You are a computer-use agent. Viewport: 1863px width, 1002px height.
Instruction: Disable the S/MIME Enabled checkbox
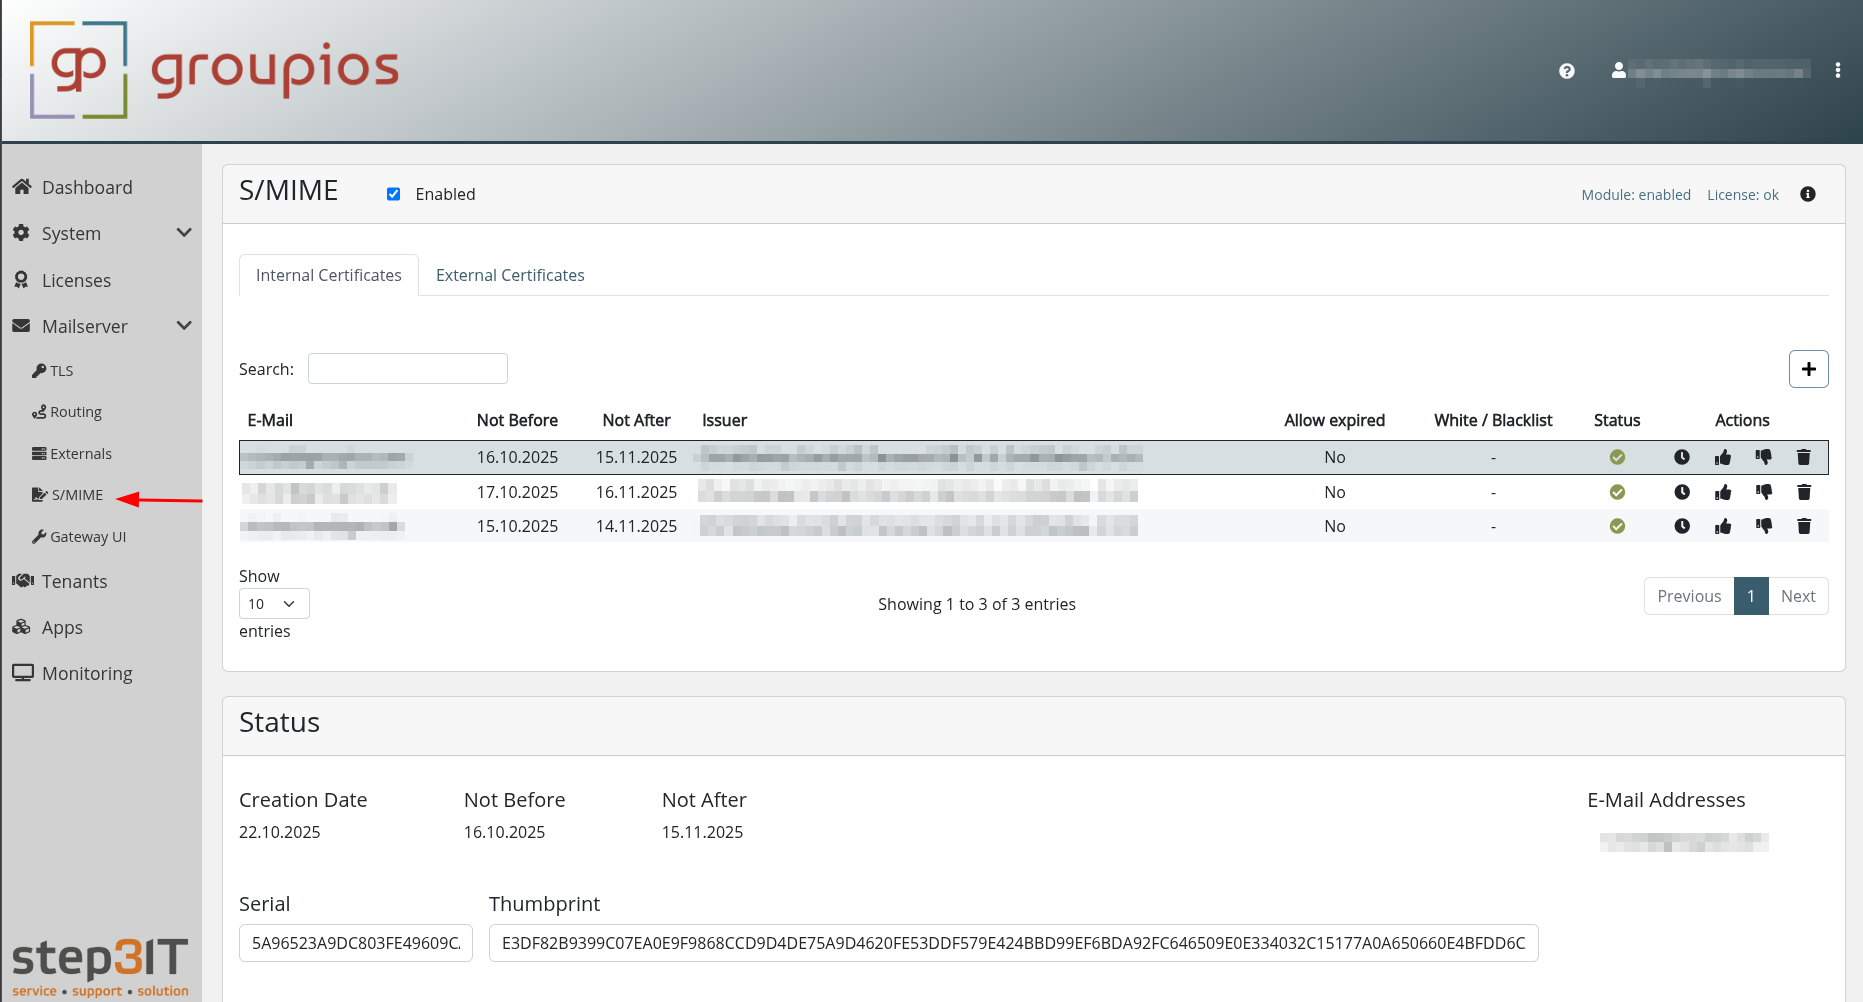(393, 193)
